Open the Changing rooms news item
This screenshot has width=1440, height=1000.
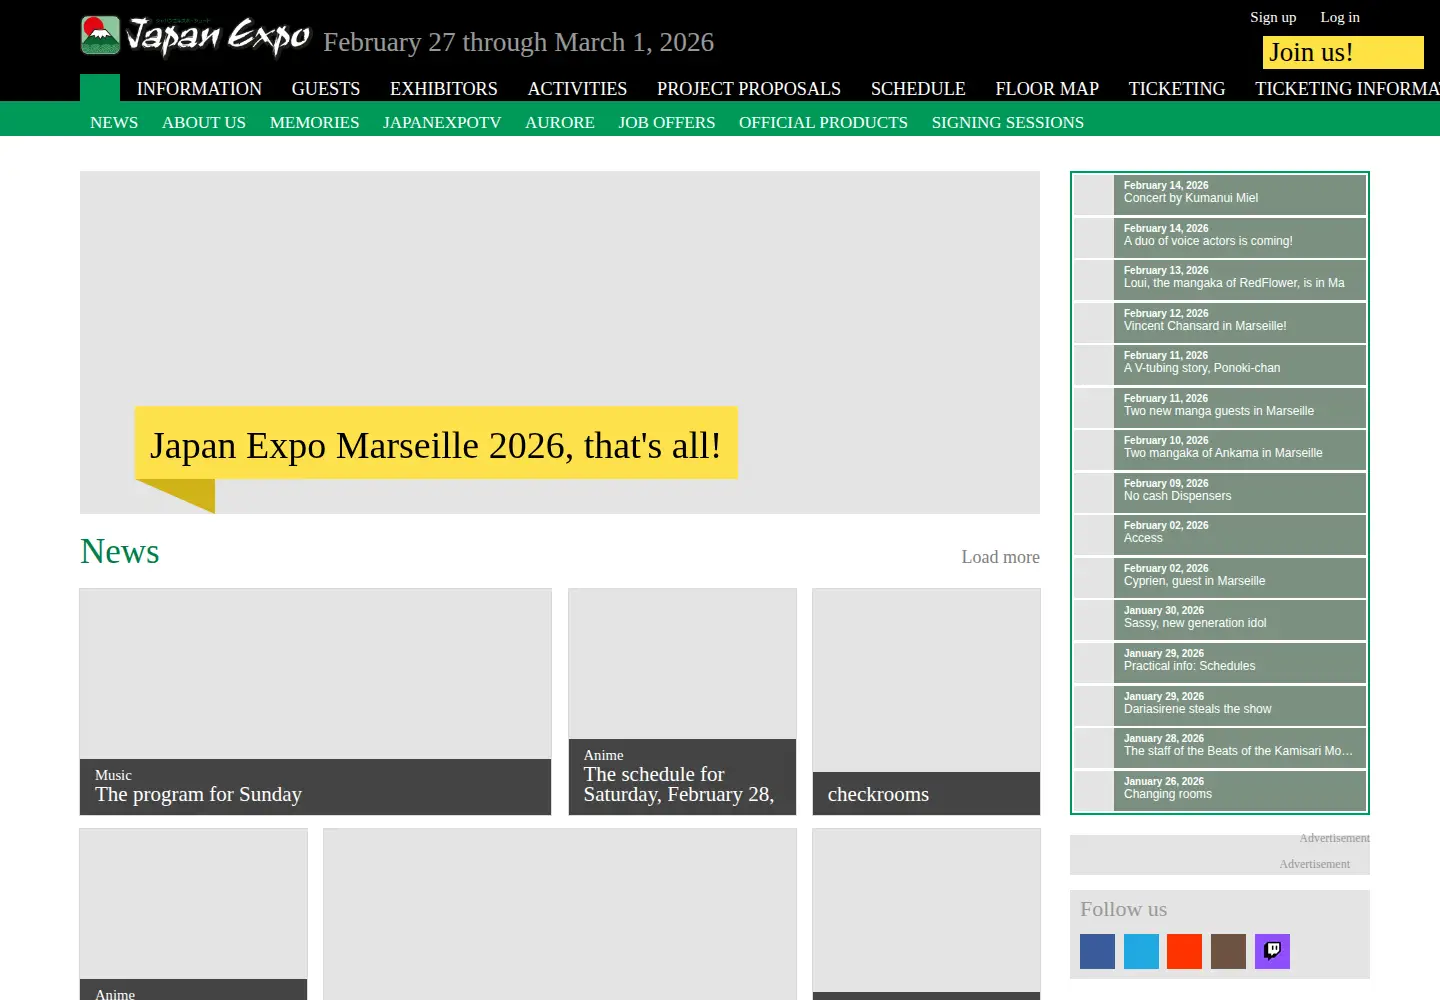point(1220,791)
